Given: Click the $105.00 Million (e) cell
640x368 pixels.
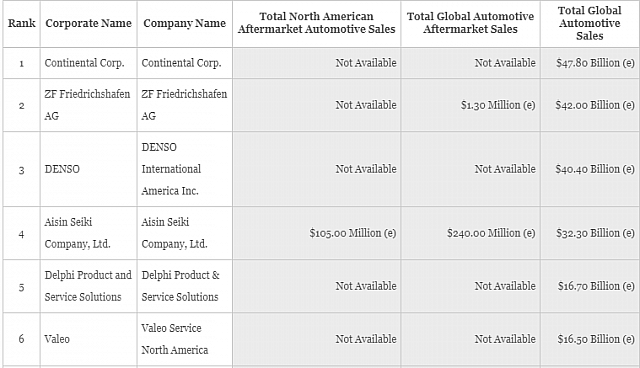Looking at the screenshot, I should pos(317,233).
